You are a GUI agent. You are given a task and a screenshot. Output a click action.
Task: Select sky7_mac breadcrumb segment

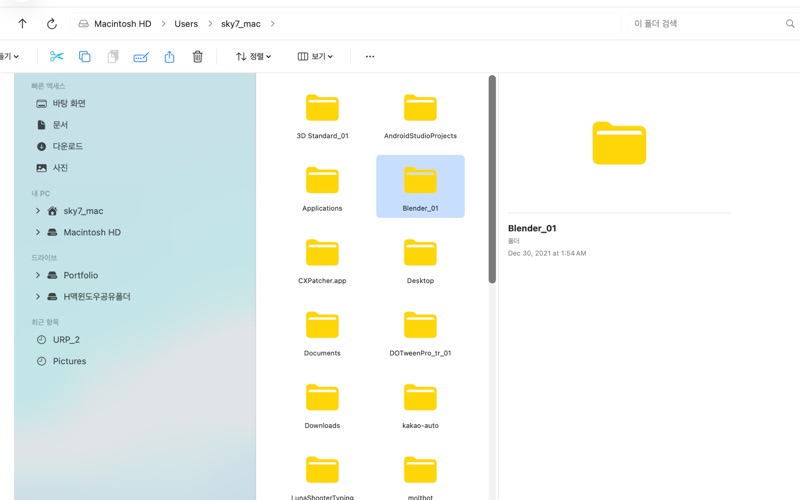[240, 24]
